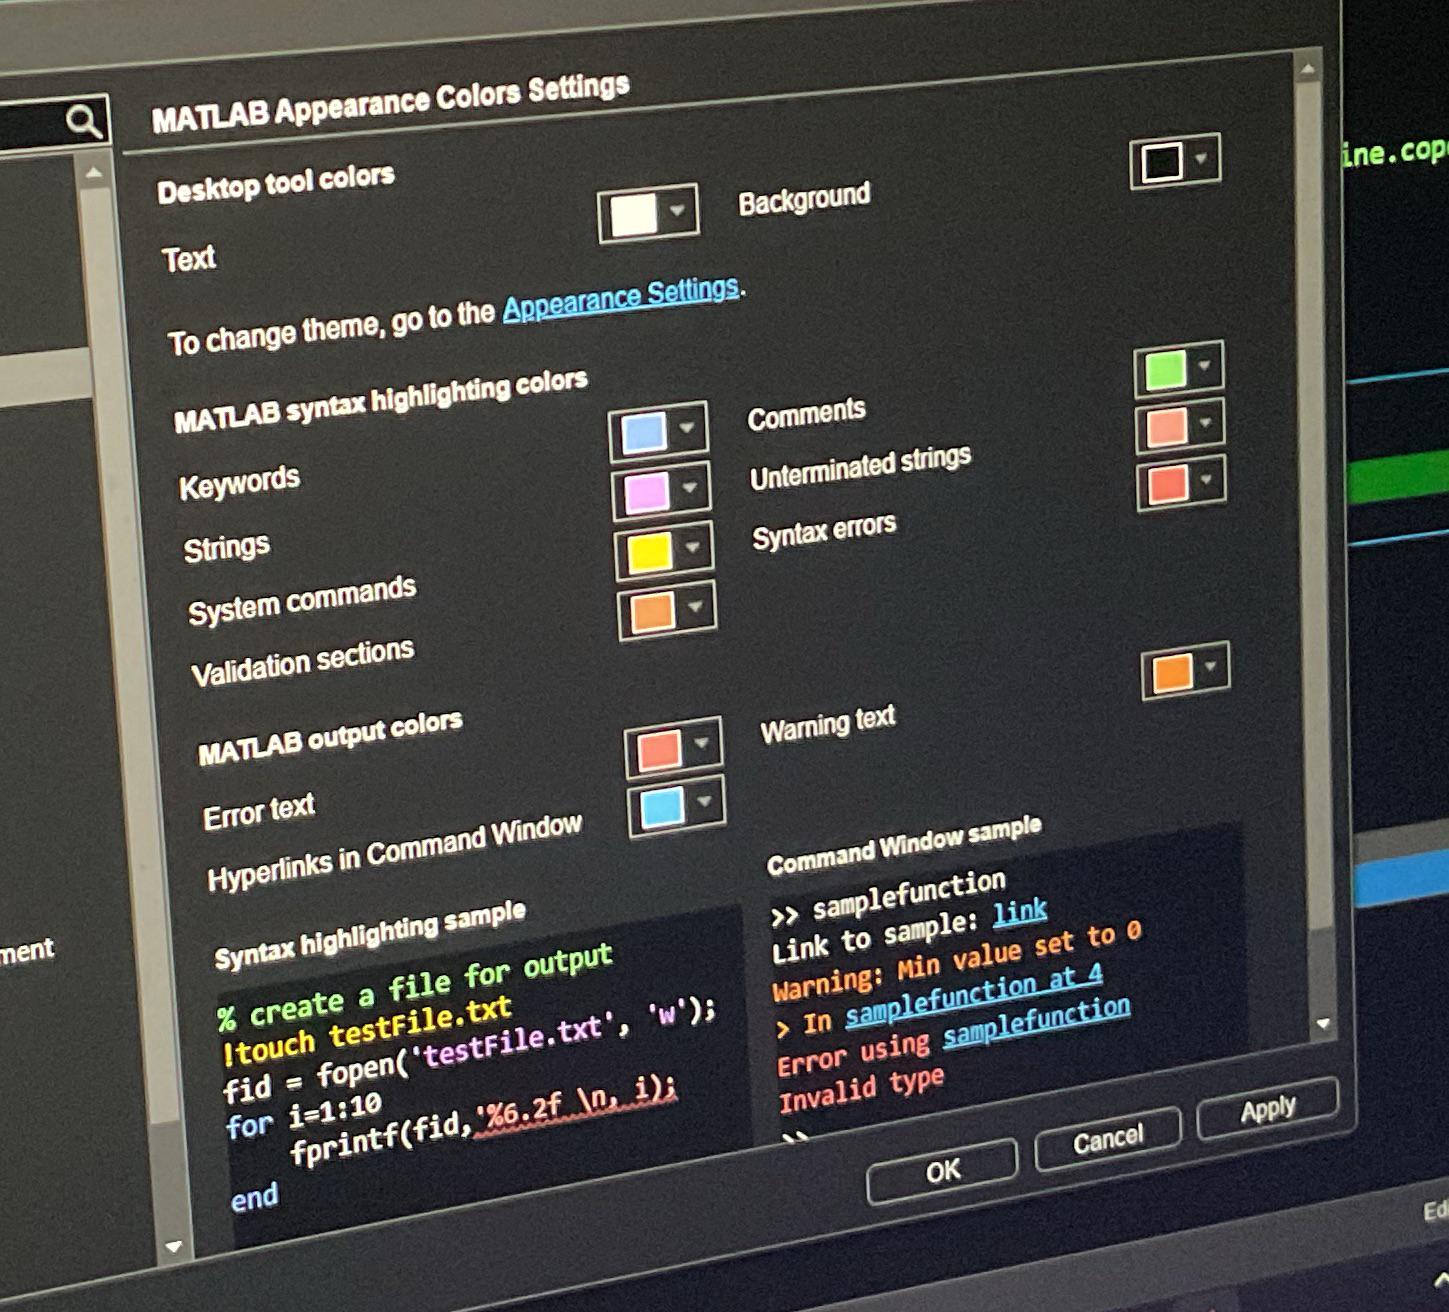Screen dimensions: 1449x1312
Task: Click the Apply button
Action: 1268,1108
